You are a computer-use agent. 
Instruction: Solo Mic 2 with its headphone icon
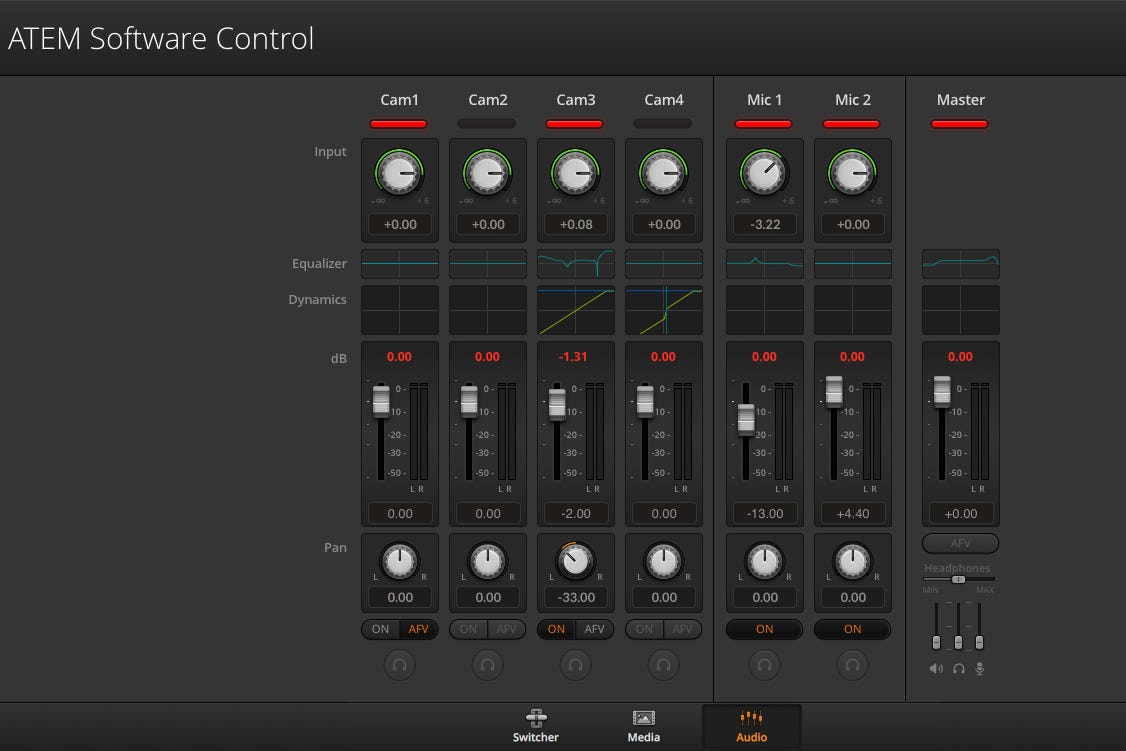tap(852, 665)
